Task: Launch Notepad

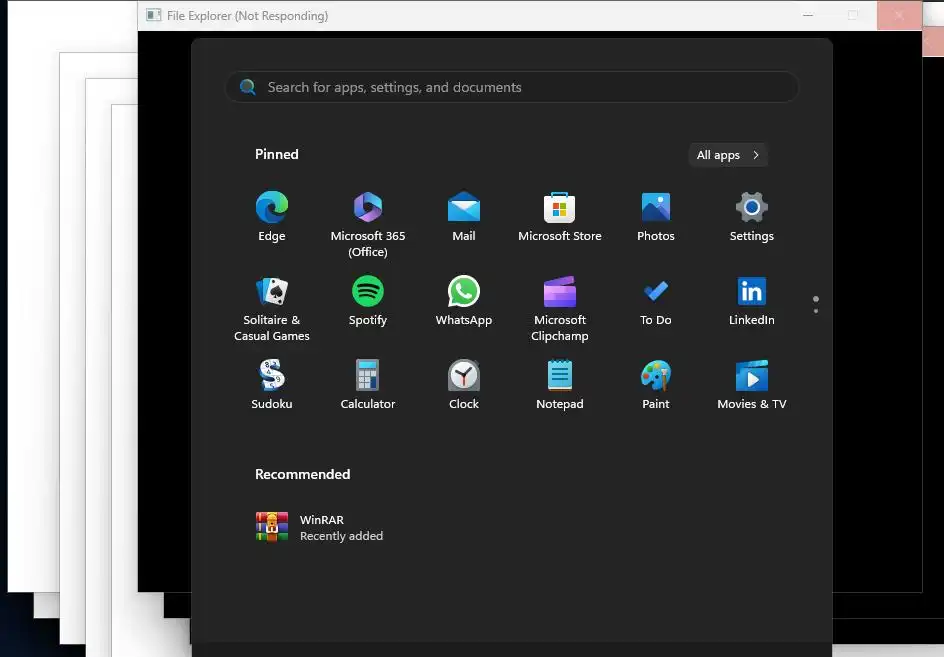Action: pos(560,385)
